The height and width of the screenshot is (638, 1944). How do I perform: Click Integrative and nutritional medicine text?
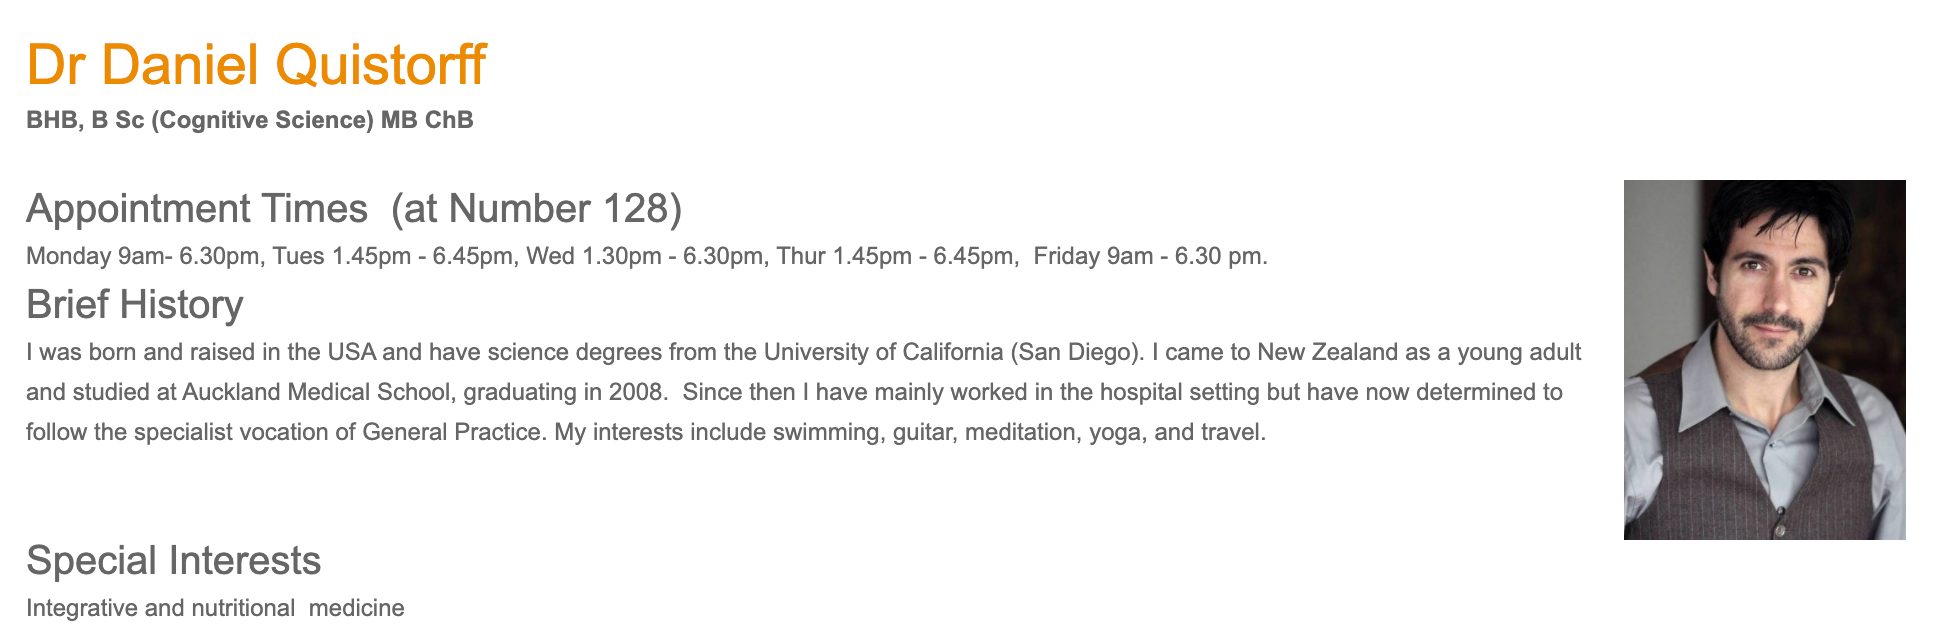click(215, 608)
